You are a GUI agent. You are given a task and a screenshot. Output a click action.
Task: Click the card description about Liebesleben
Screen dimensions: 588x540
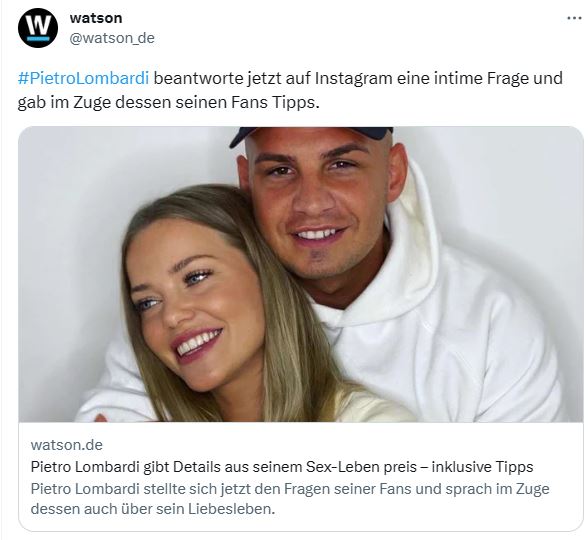(x=290, y=499)
